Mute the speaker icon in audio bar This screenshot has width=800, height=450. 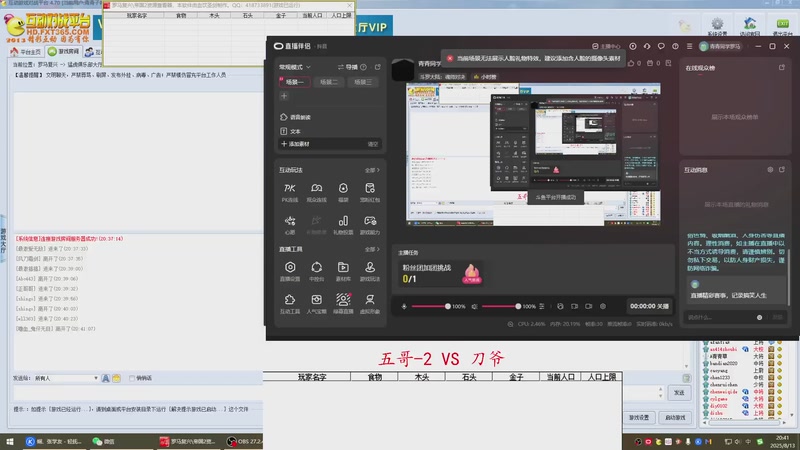[474, 306]
